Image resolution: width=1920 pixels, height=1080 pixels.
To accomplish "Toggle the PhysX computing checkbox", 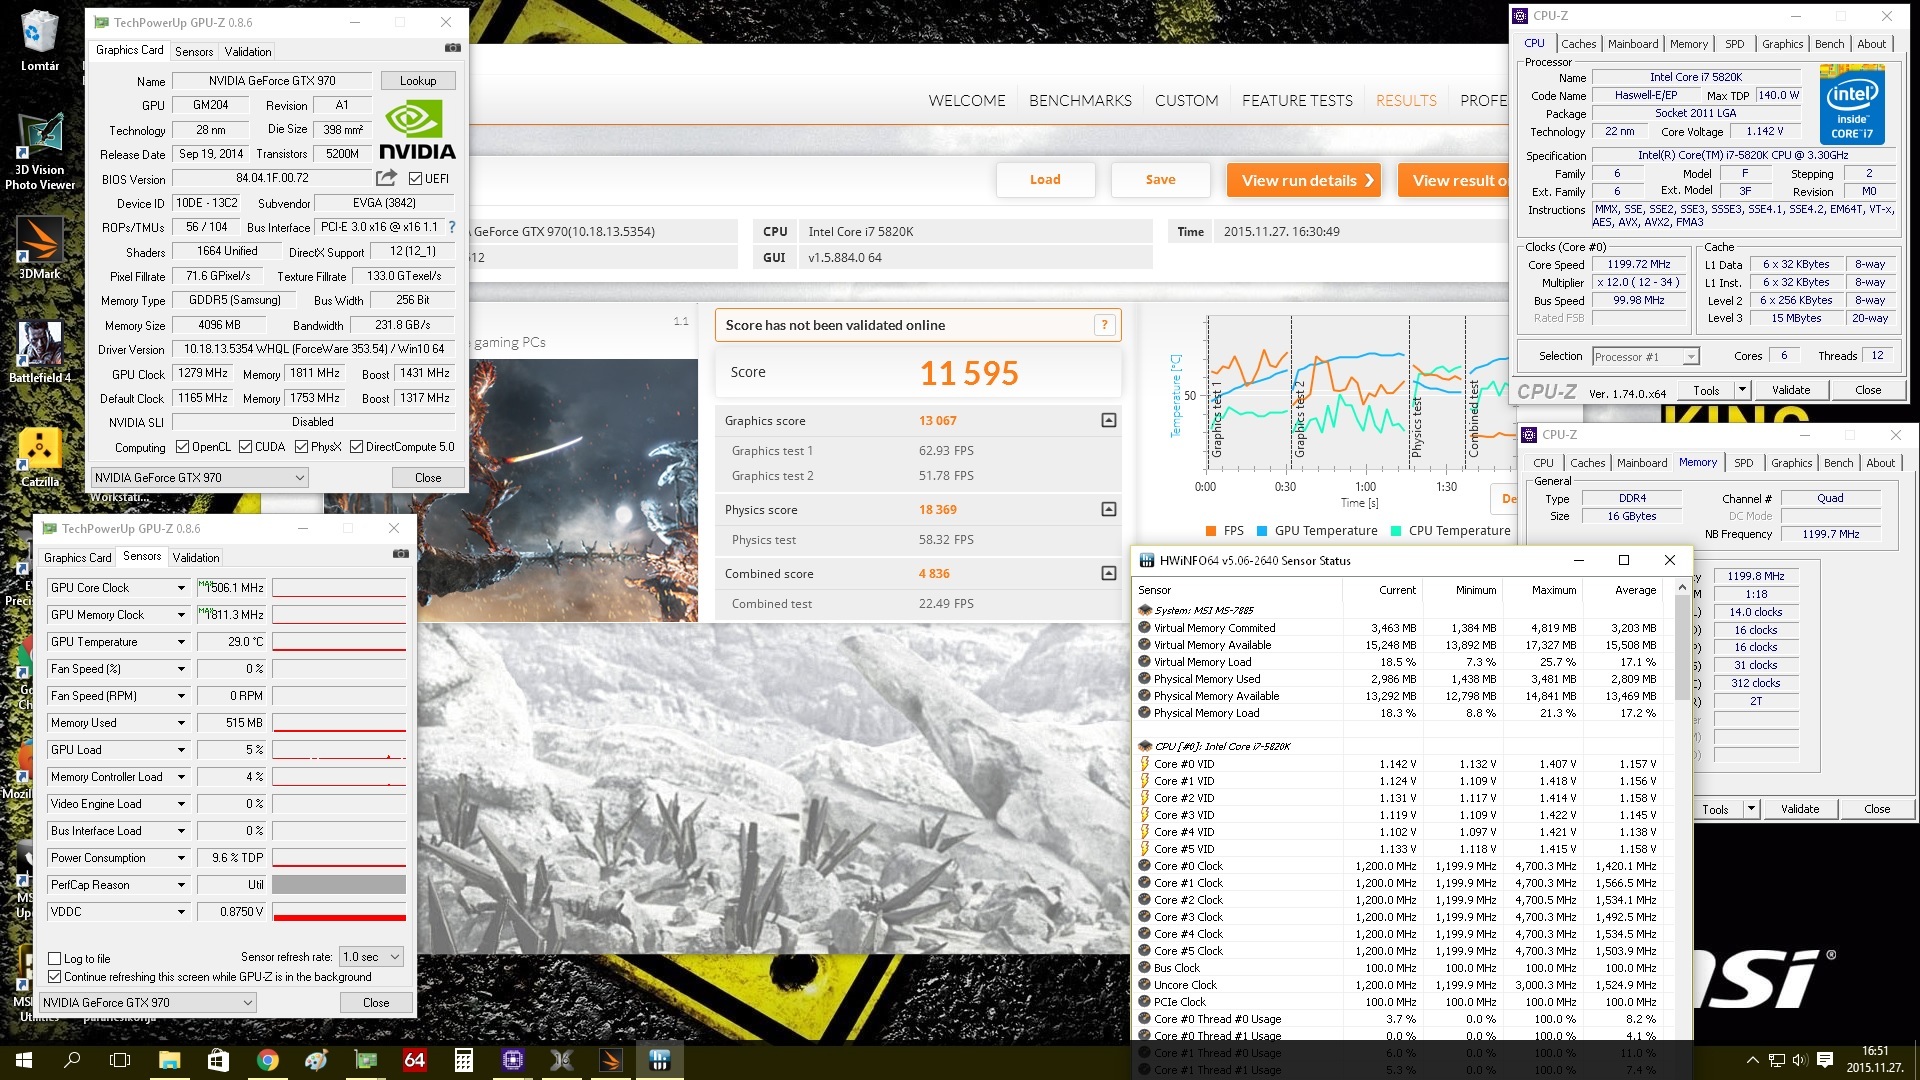I will (301, 447).
